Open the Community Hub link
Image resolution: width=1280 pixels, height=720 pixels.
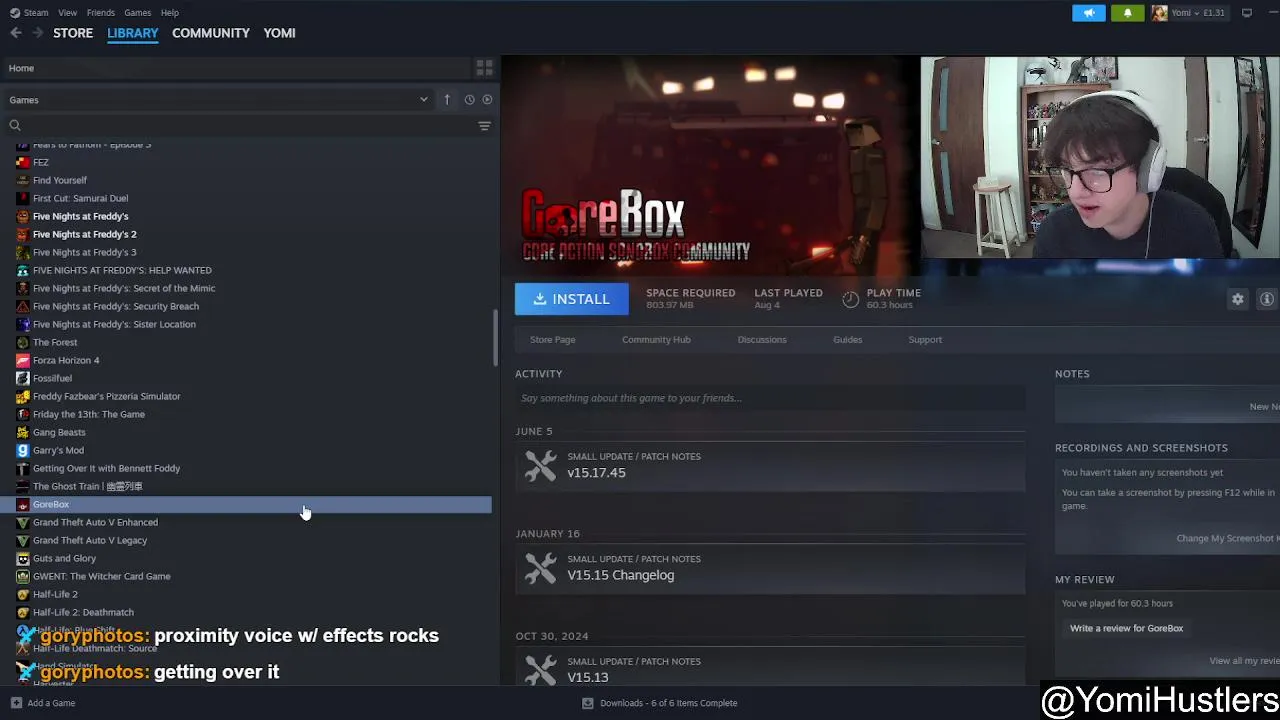[656, 340]
